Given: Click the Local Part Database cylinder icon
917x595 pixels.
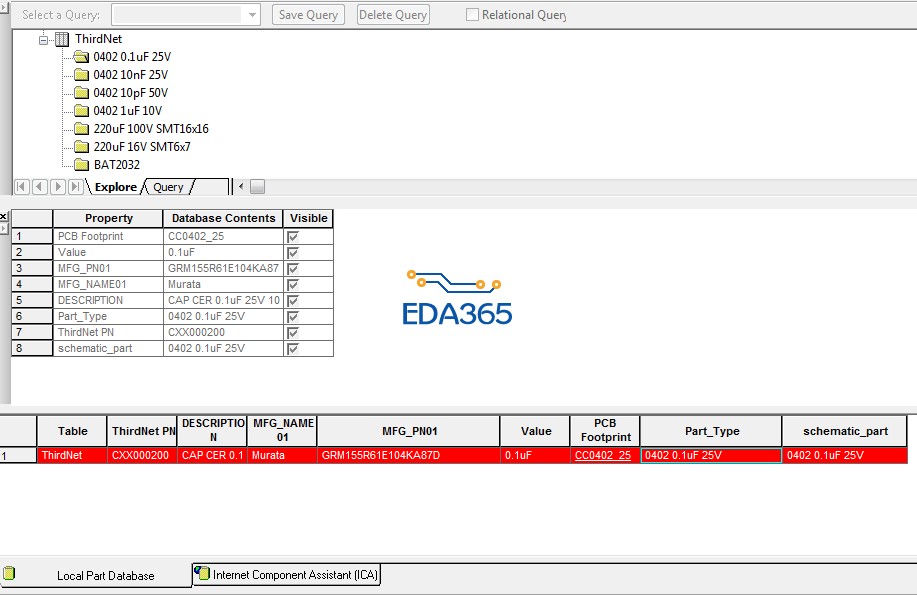Looking at the screenshot, I should (9, 573).
